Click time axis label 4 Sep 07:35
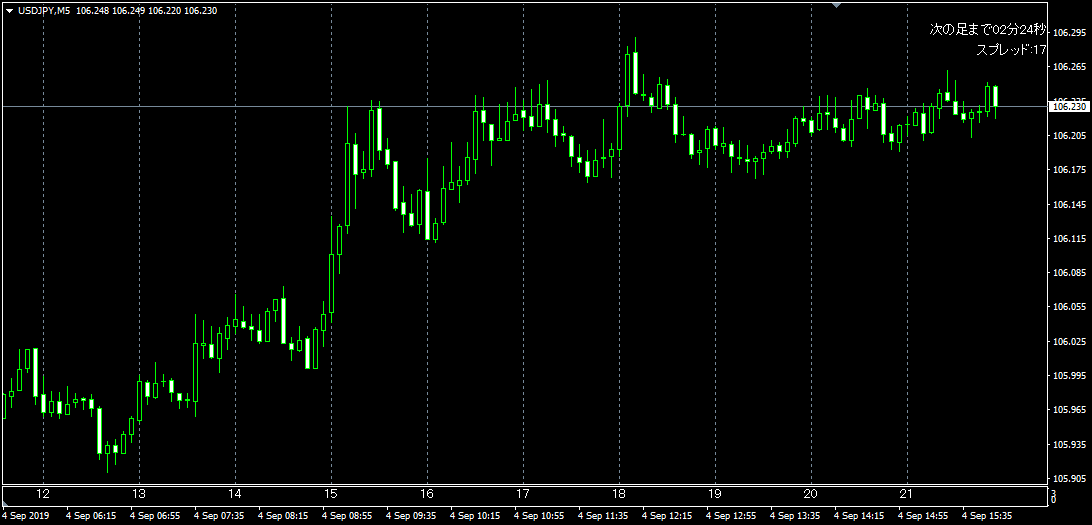This screenshot has width=1092, height=525. (x=219, y=517)
